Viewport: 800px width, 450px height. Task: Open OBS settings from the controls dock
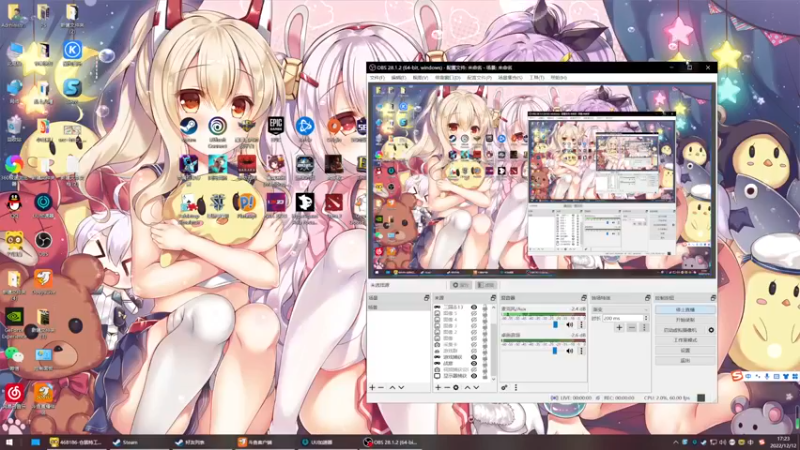685,351
